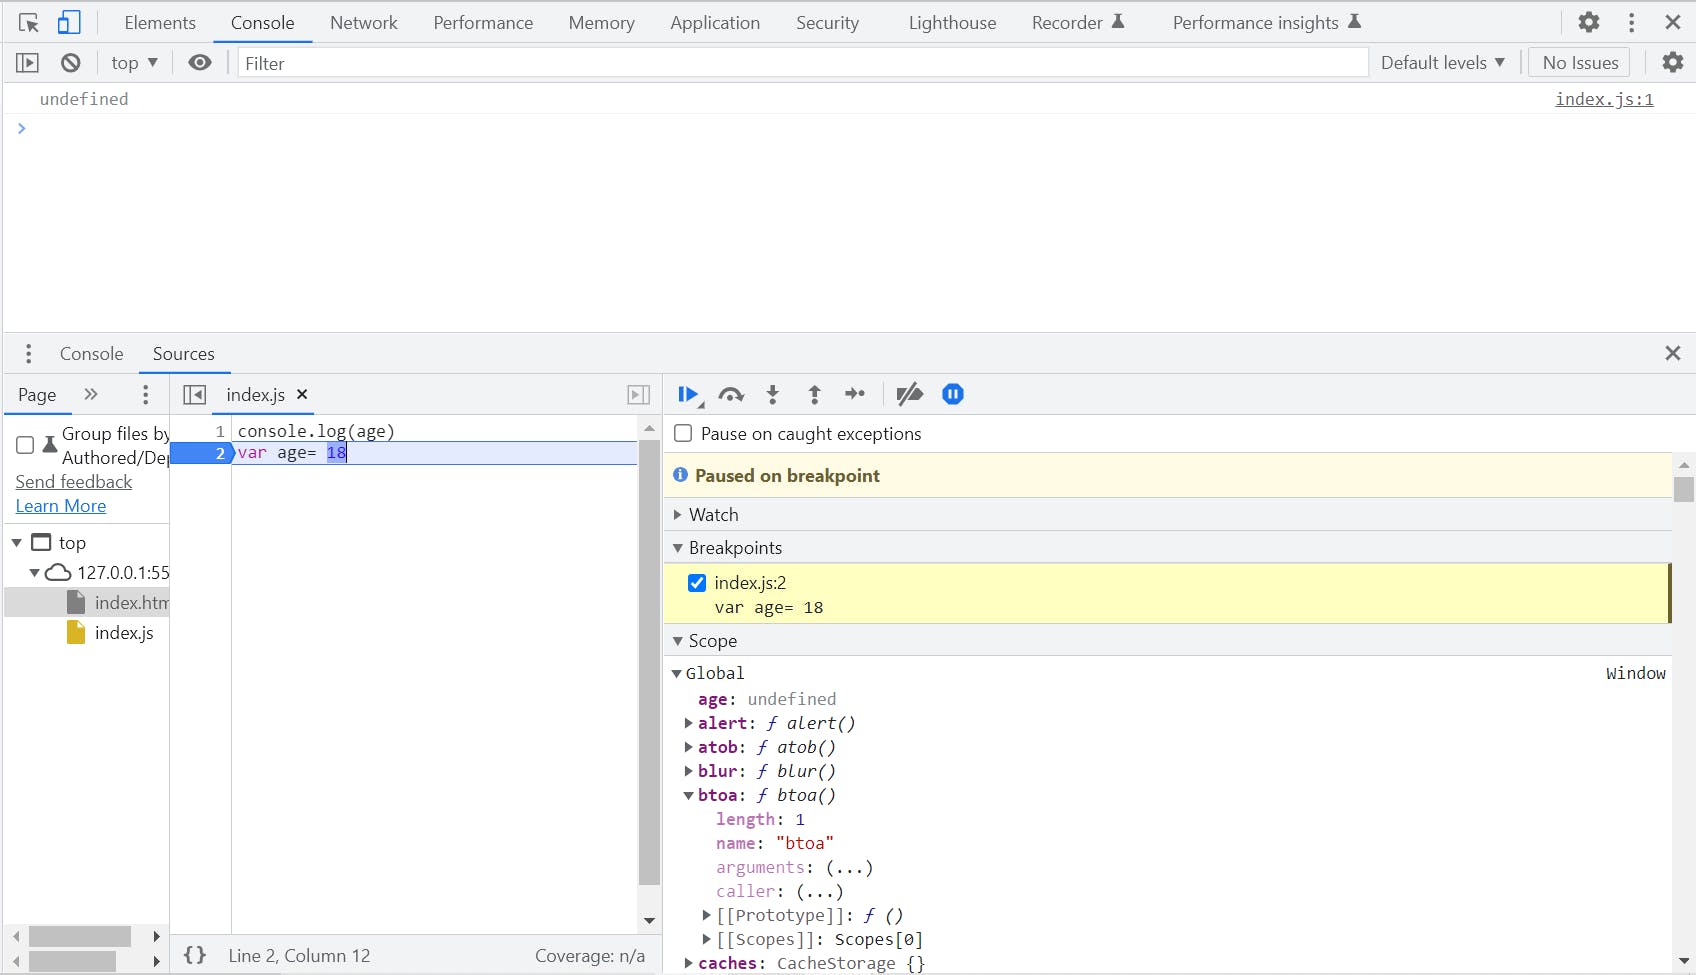Toggle breakpoint on line 2 gutter

203,453
